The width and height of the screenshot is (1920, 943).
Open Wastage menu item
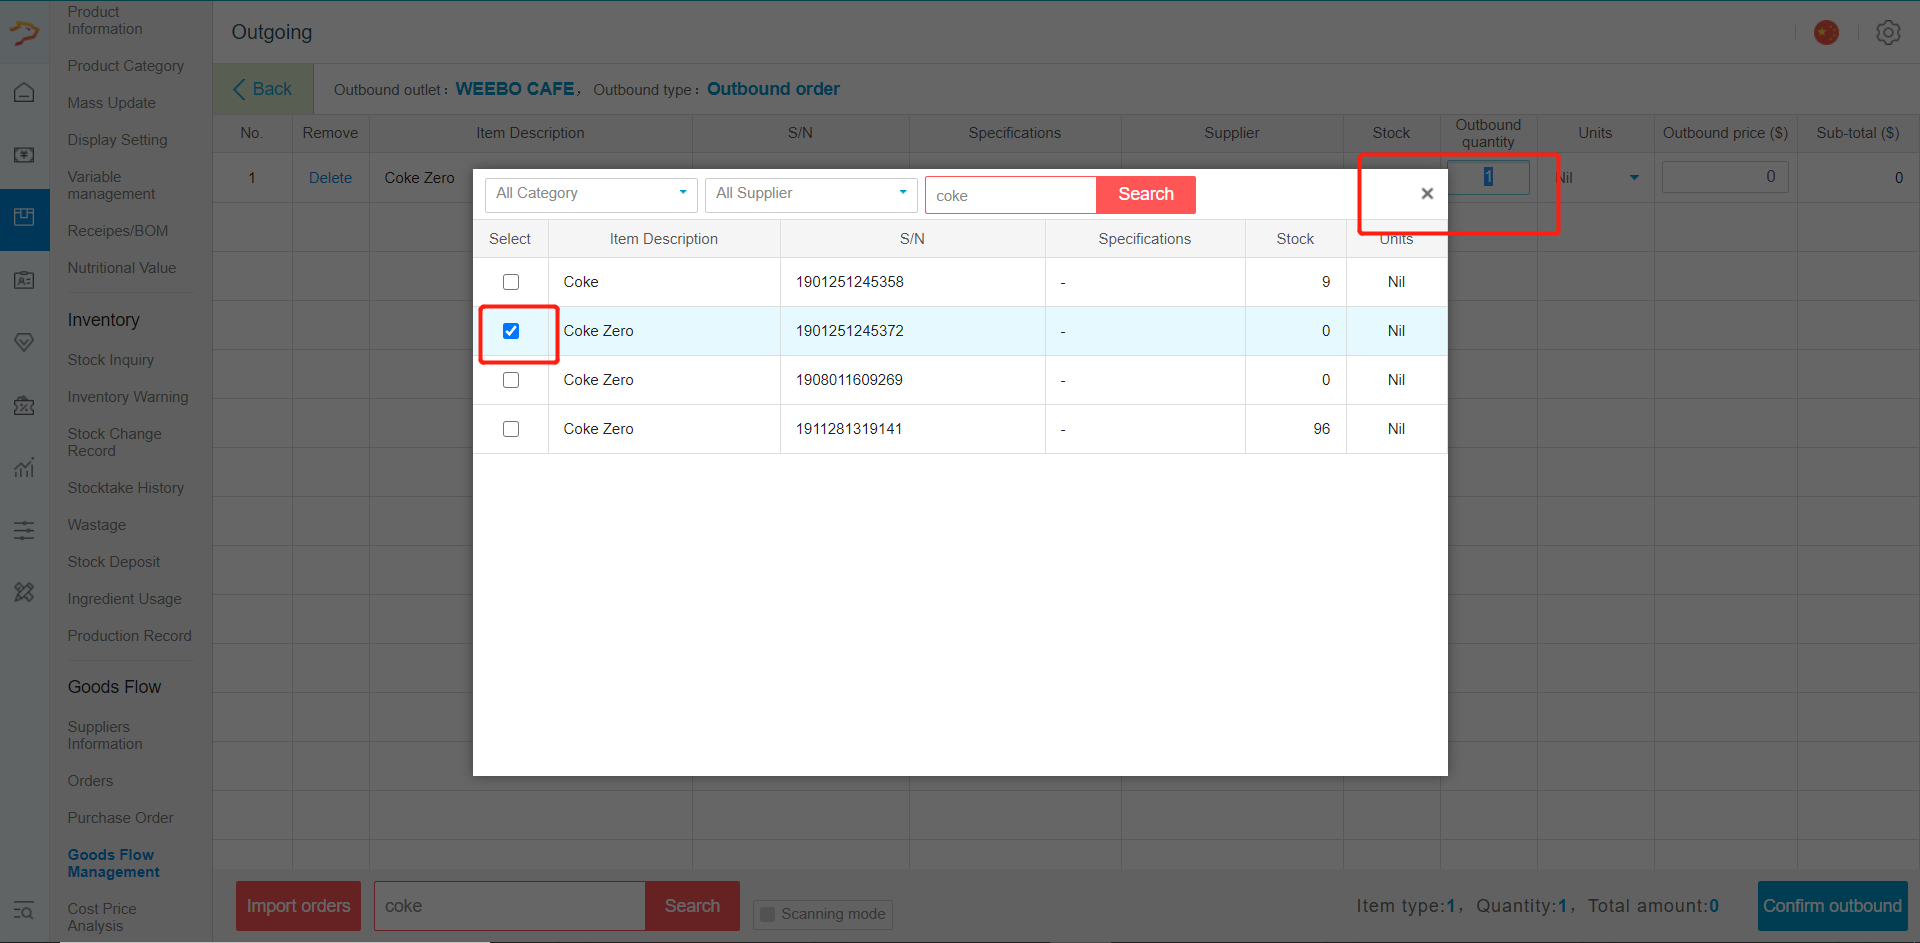[x=97, y=525]
